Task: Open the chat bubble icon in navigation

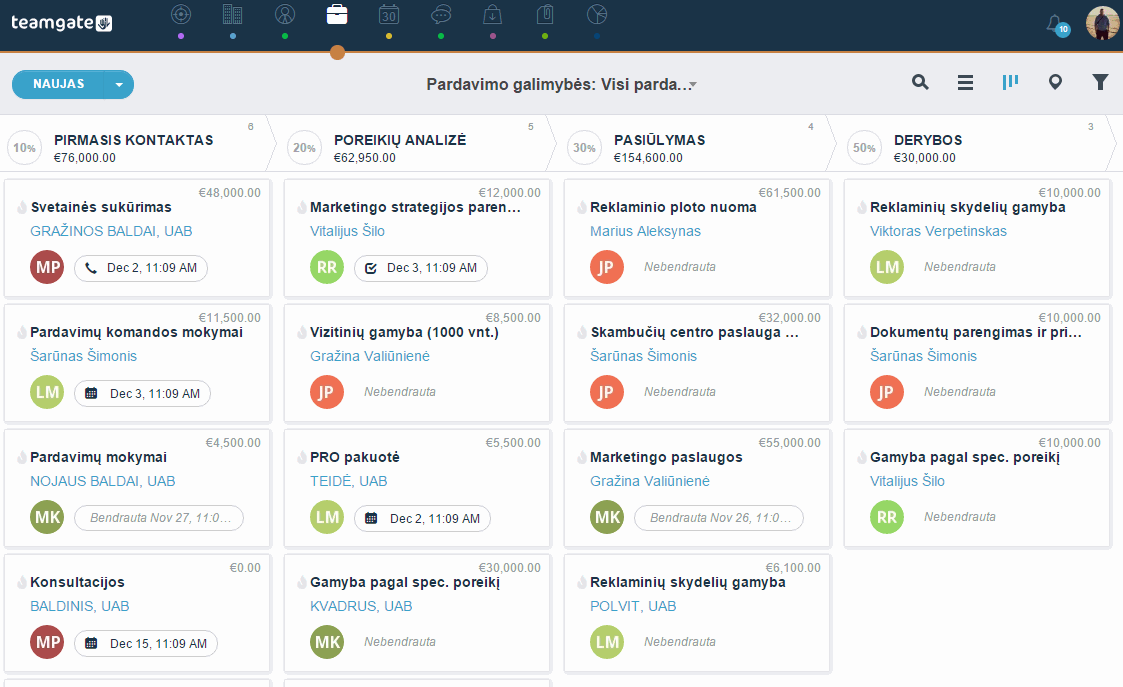Action: [440, 14]
